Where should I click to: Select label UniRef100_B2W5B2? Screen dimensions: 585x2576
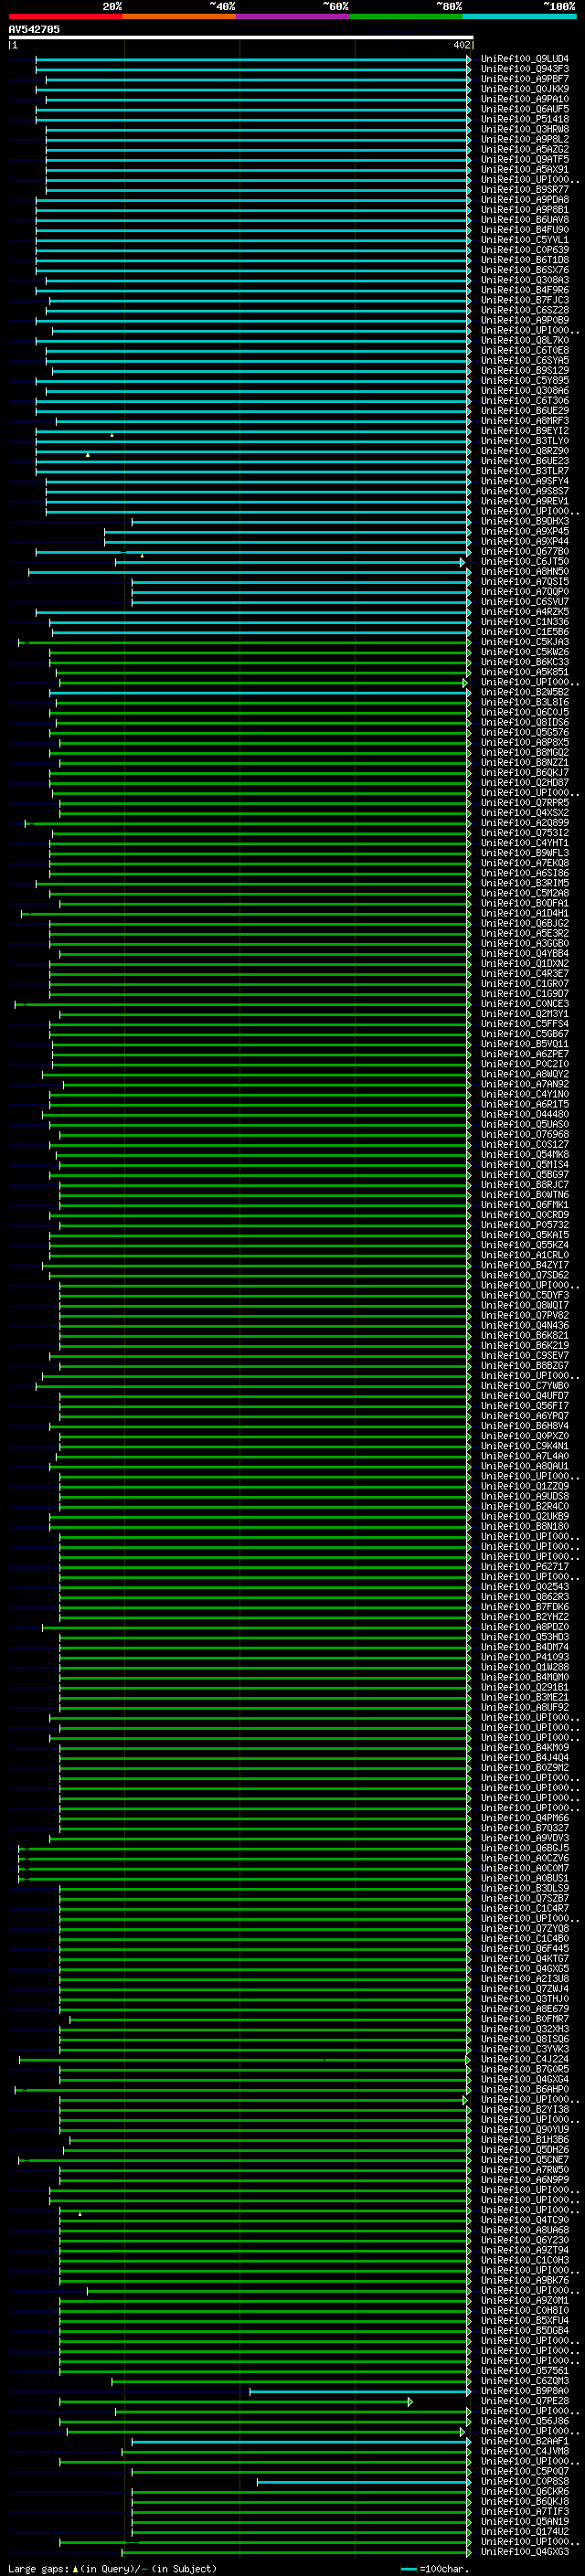coord(524,692)
